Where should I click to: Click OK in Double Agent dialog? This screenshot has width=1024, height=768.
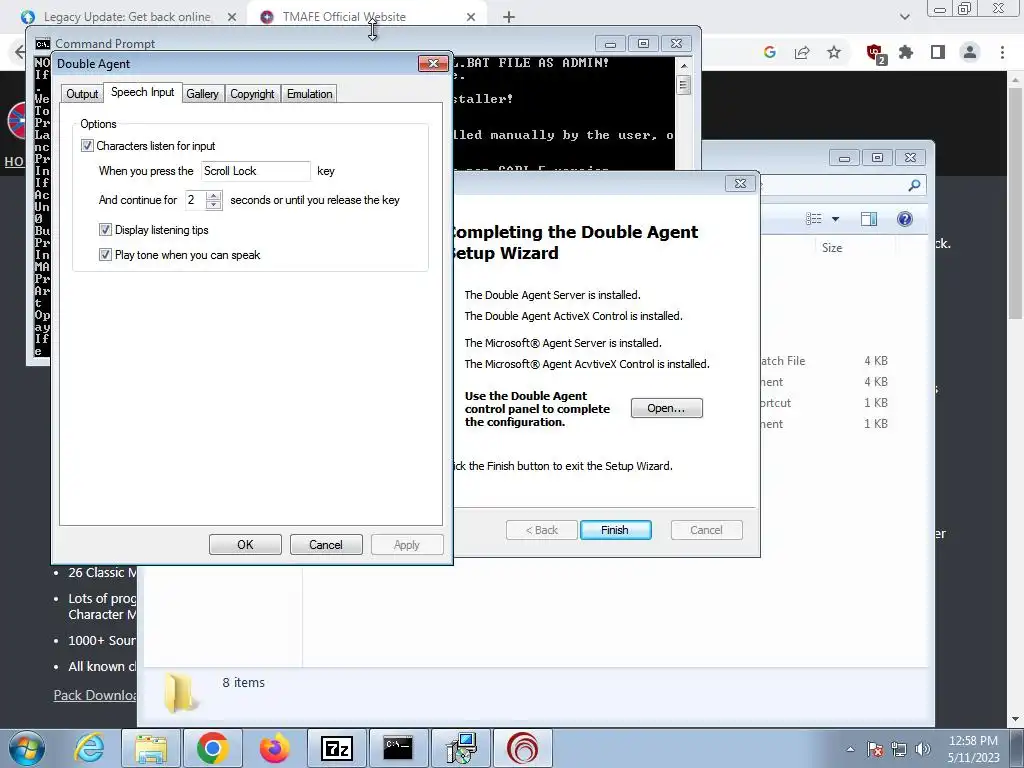tap(245, 545)
